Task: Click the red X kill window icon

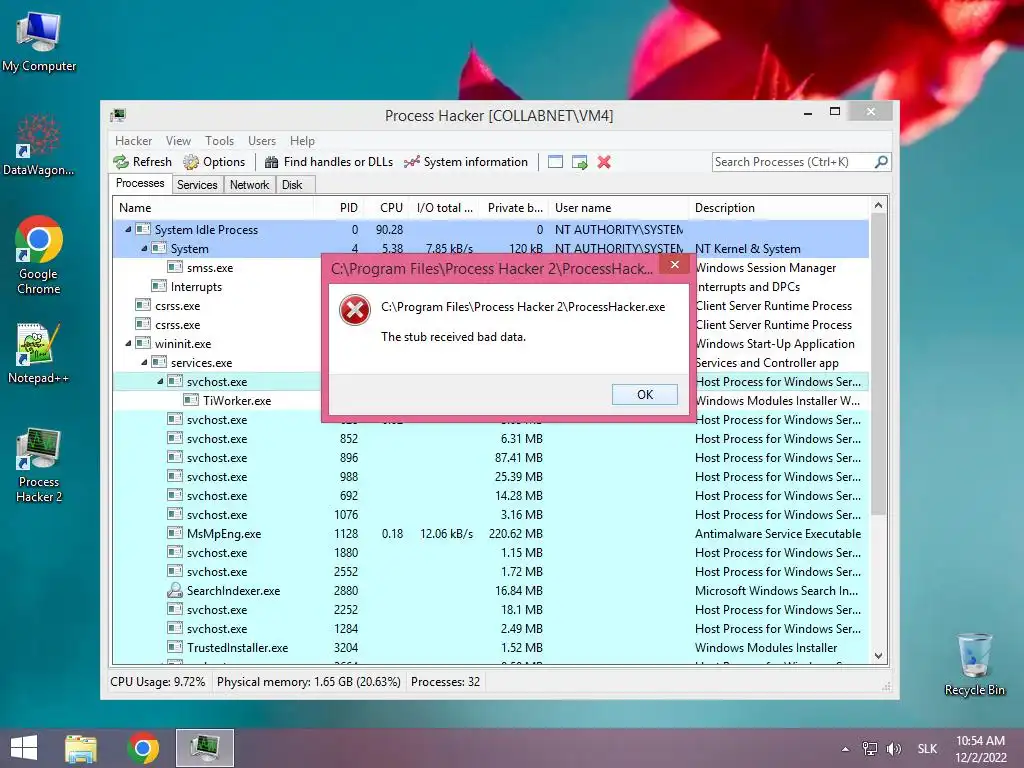Action: pos(604,162)
